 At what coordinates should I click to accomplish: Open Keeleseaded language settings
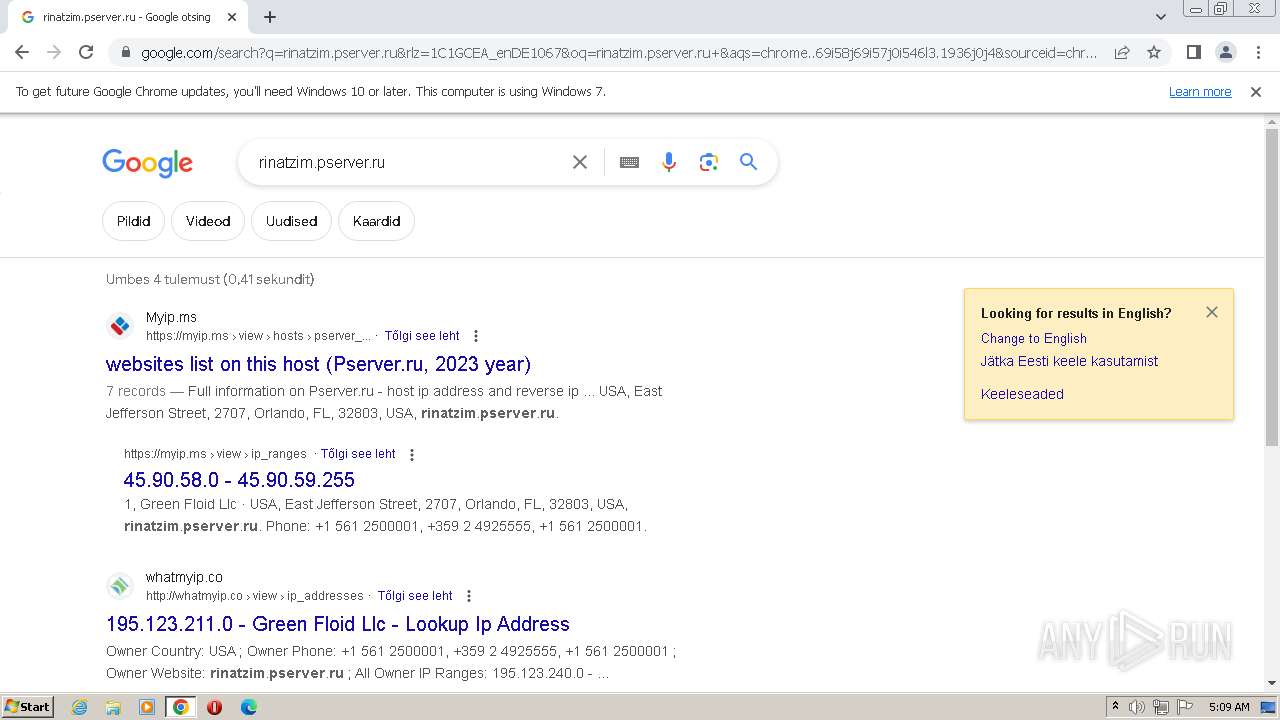click(x=1022, y=394)
